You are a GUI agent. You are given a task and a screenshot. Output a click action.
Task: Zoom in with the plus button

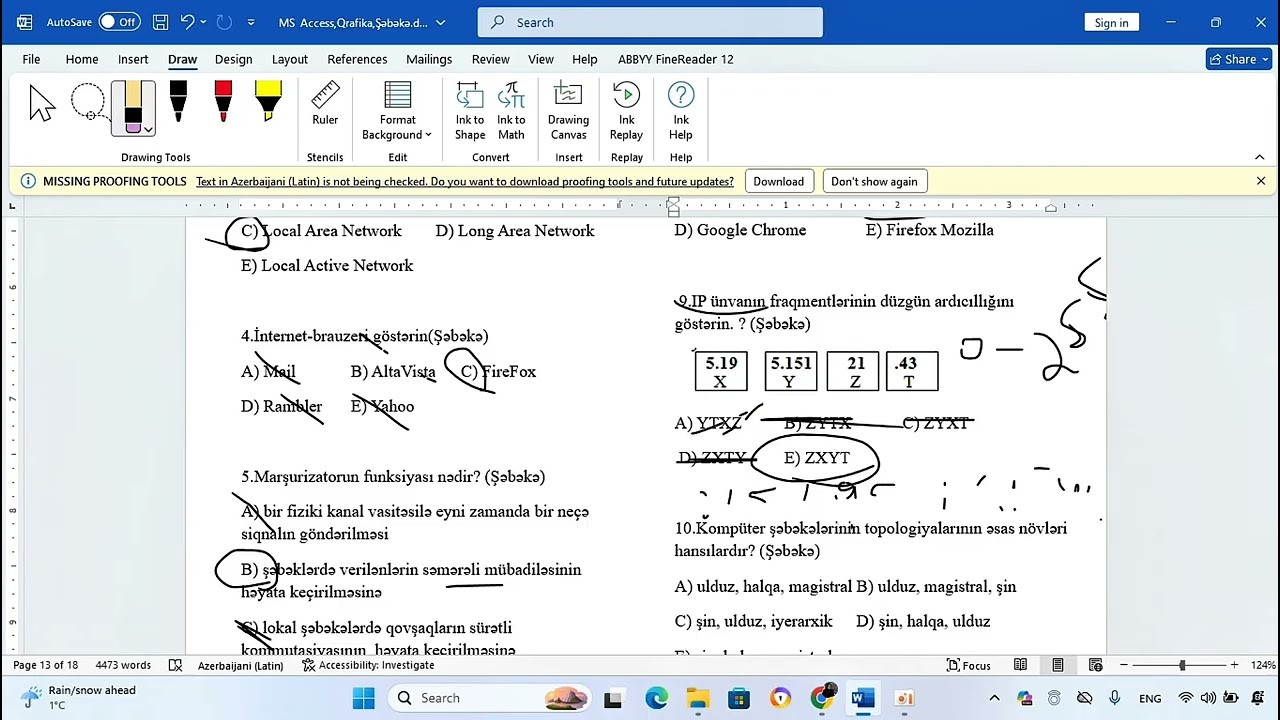coord(1234,665)
